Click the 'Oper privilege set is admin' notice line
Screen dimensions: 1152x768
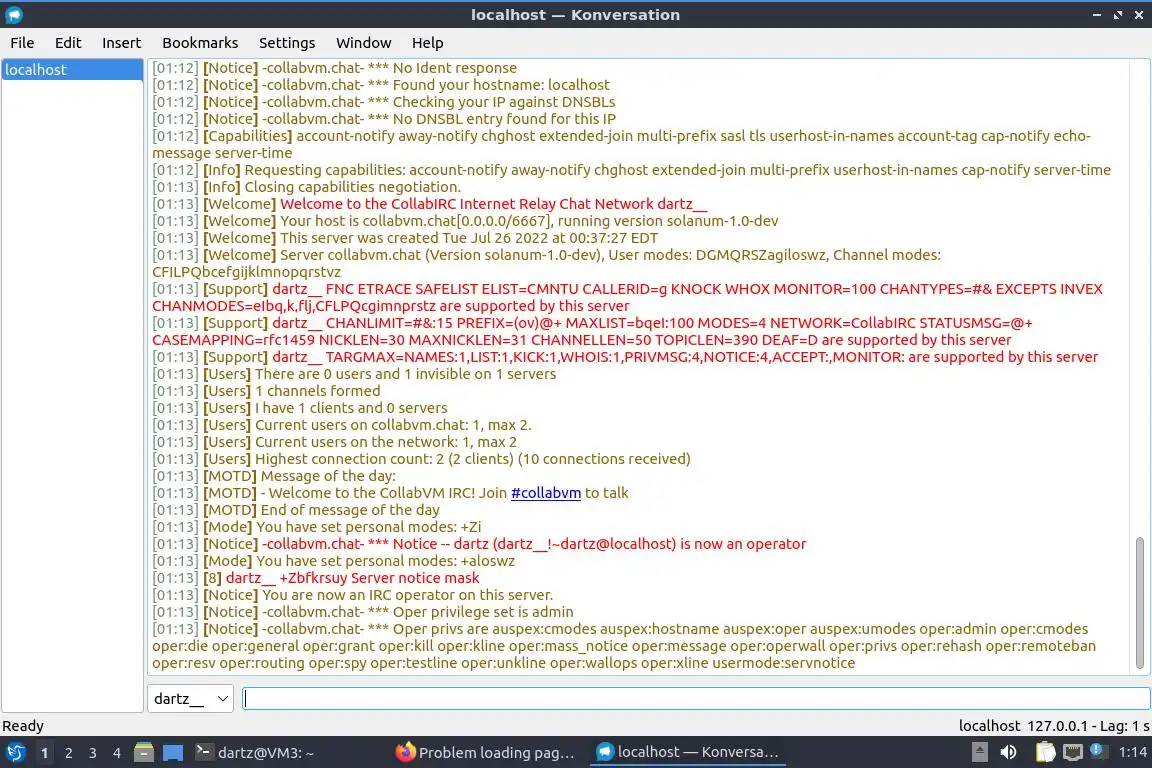363,612
